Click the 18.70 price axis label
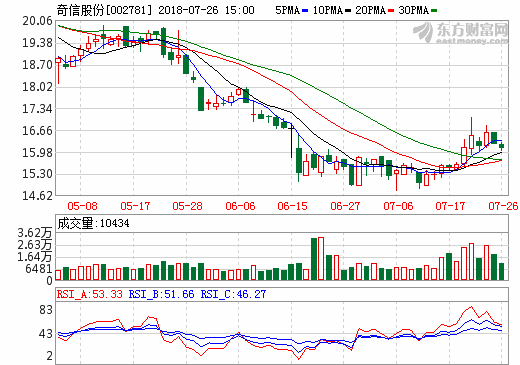Screen dimensions: 520x365 [x=38, y=65]
